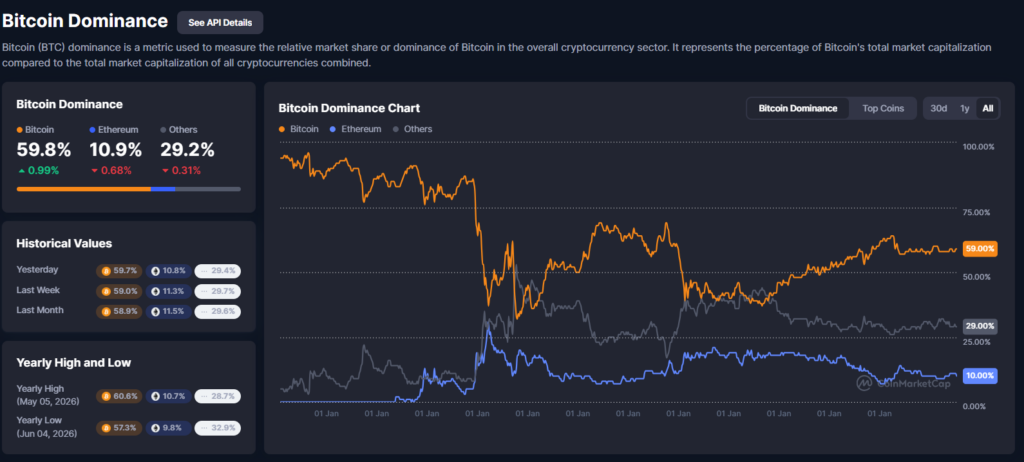Toggle the Ethereum series in the chart legend
1024x462 pixels.
click(x=355, y=129)
